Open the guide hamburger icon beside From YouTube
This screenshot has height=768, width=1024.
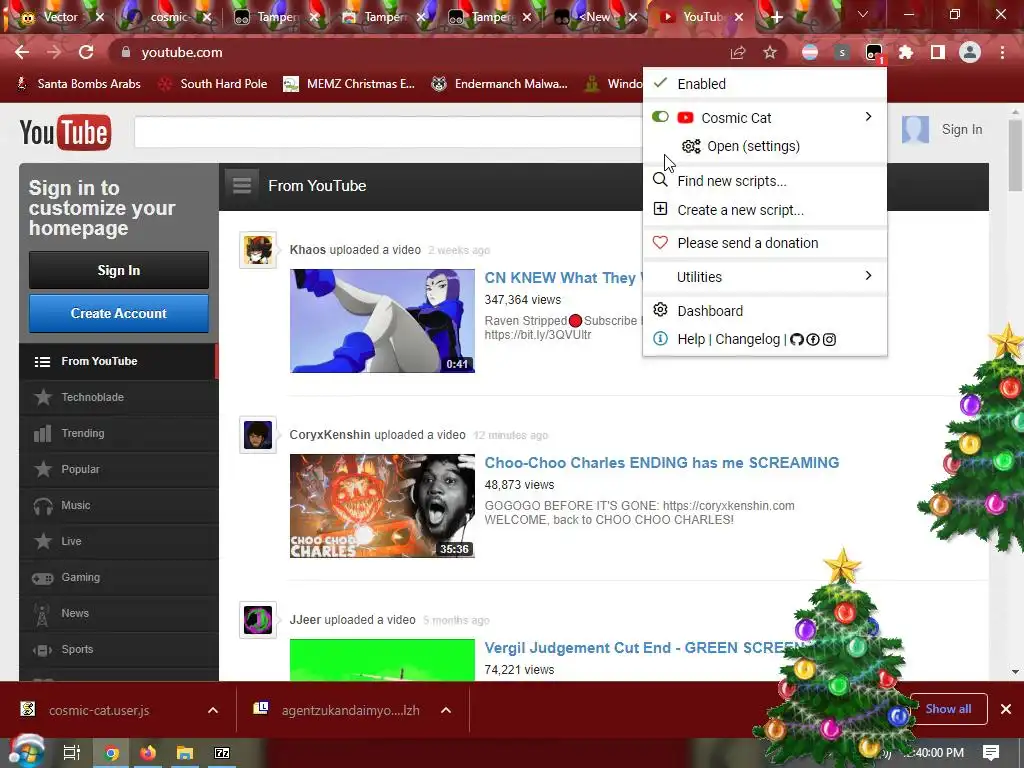242,185
